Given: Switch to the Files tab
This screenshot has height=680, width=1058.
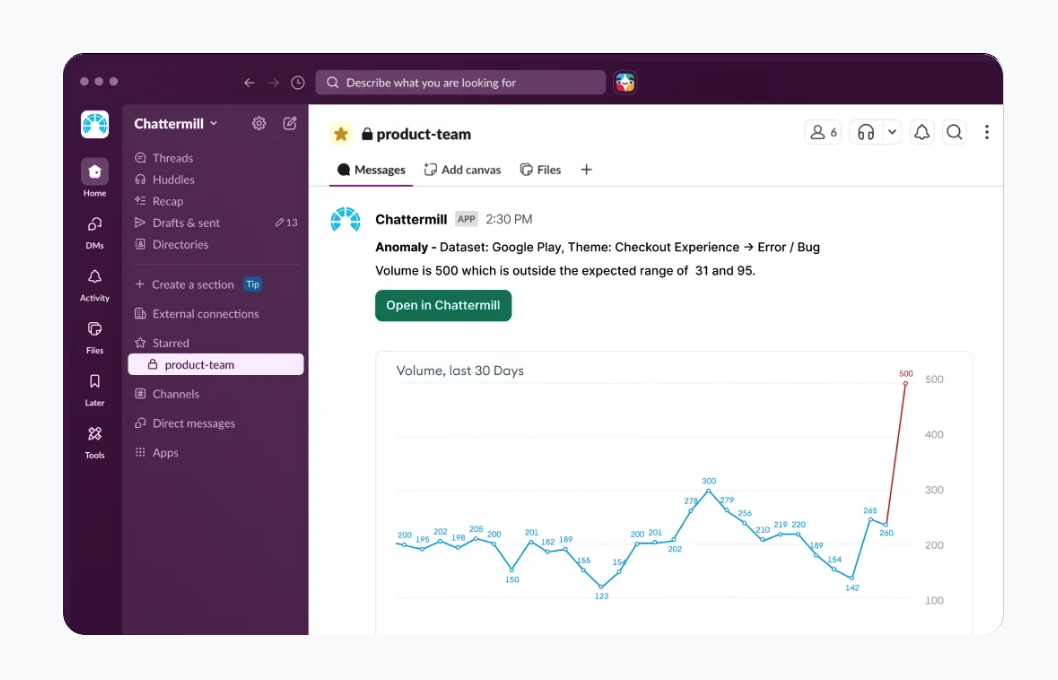Looking at the screenshot, I should (540, 170).
